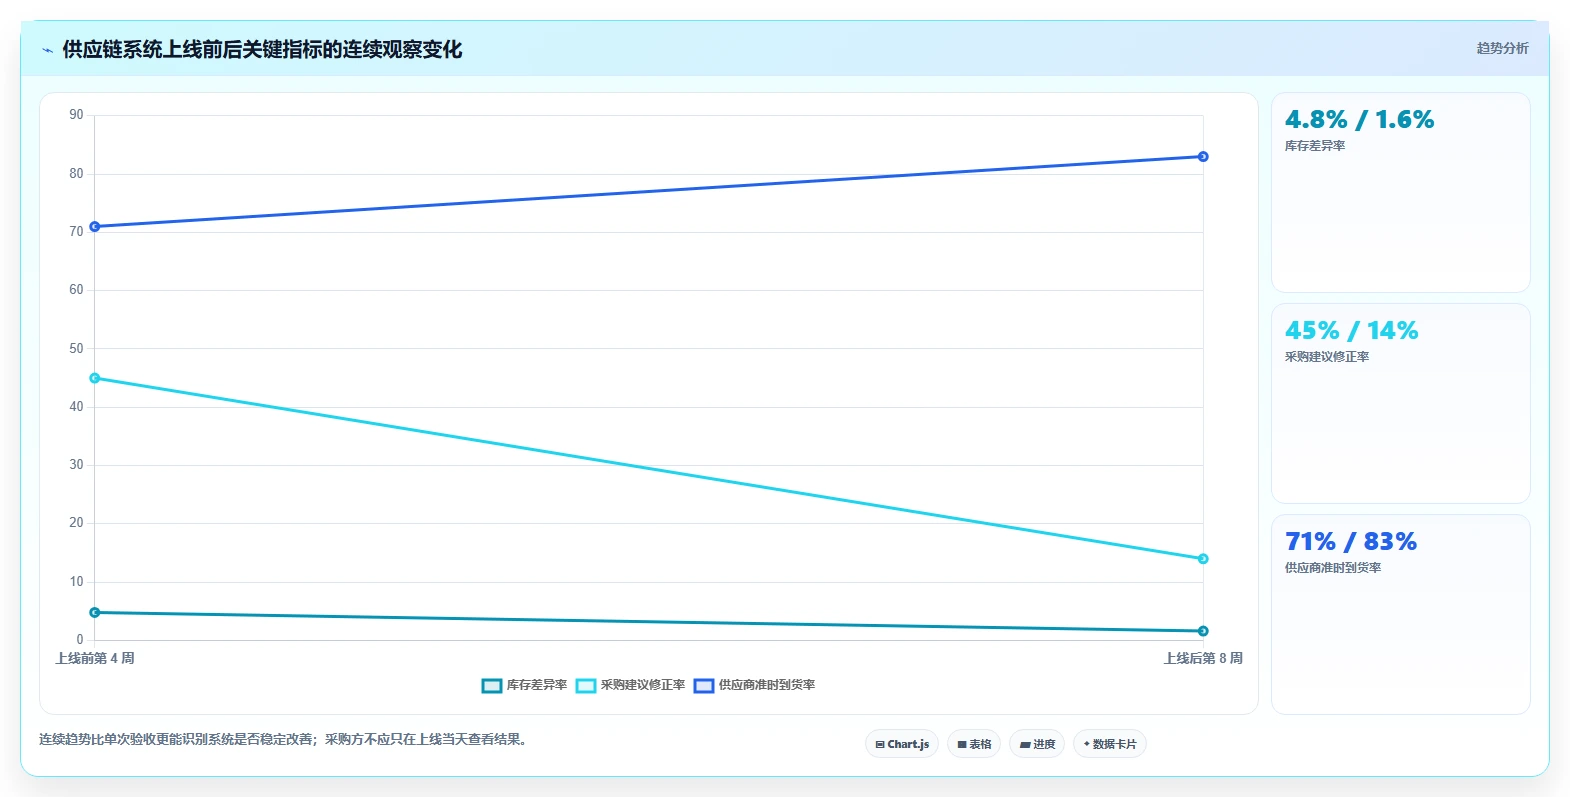Click the 数据卡片 tag chip

1110,744
